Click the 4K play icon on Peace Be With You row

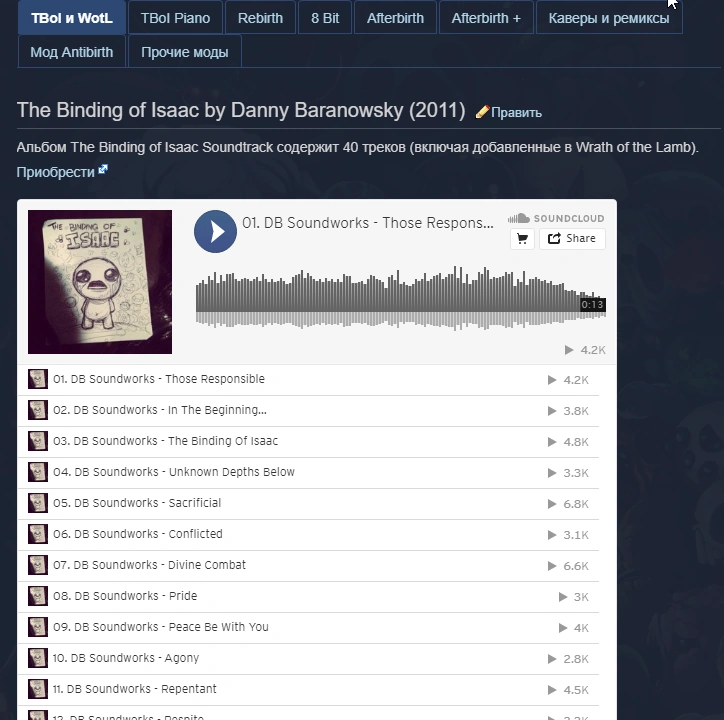pos(563,628)
